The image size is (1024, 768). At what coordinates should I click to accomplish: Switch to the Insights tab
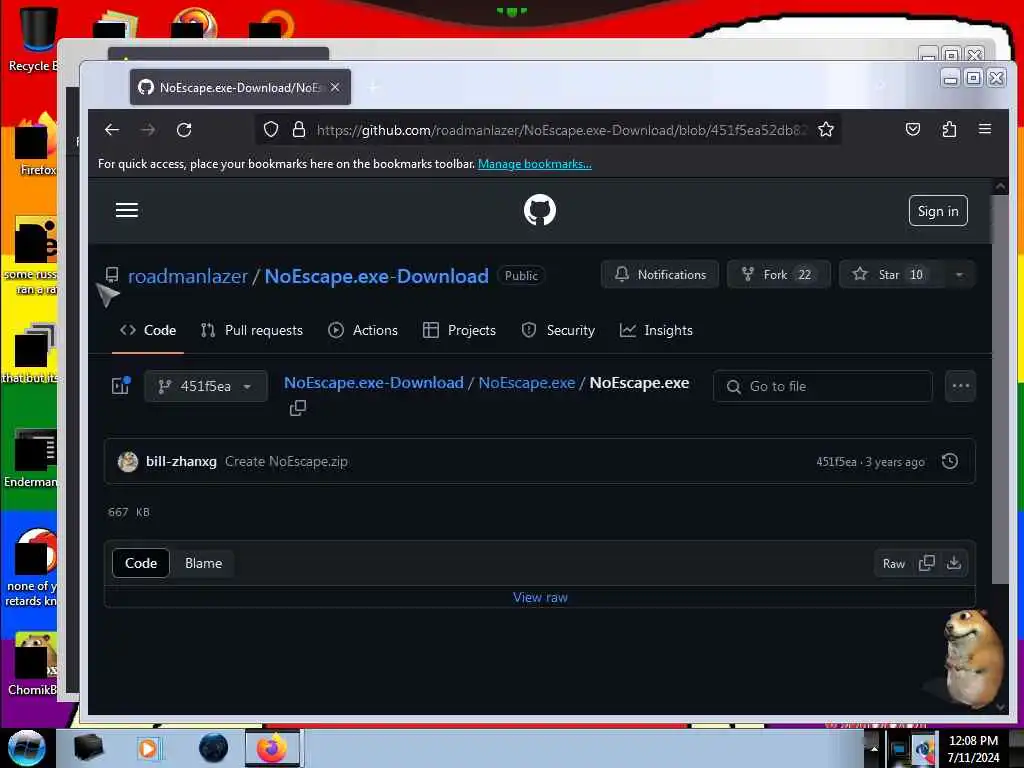pos(656,330)
